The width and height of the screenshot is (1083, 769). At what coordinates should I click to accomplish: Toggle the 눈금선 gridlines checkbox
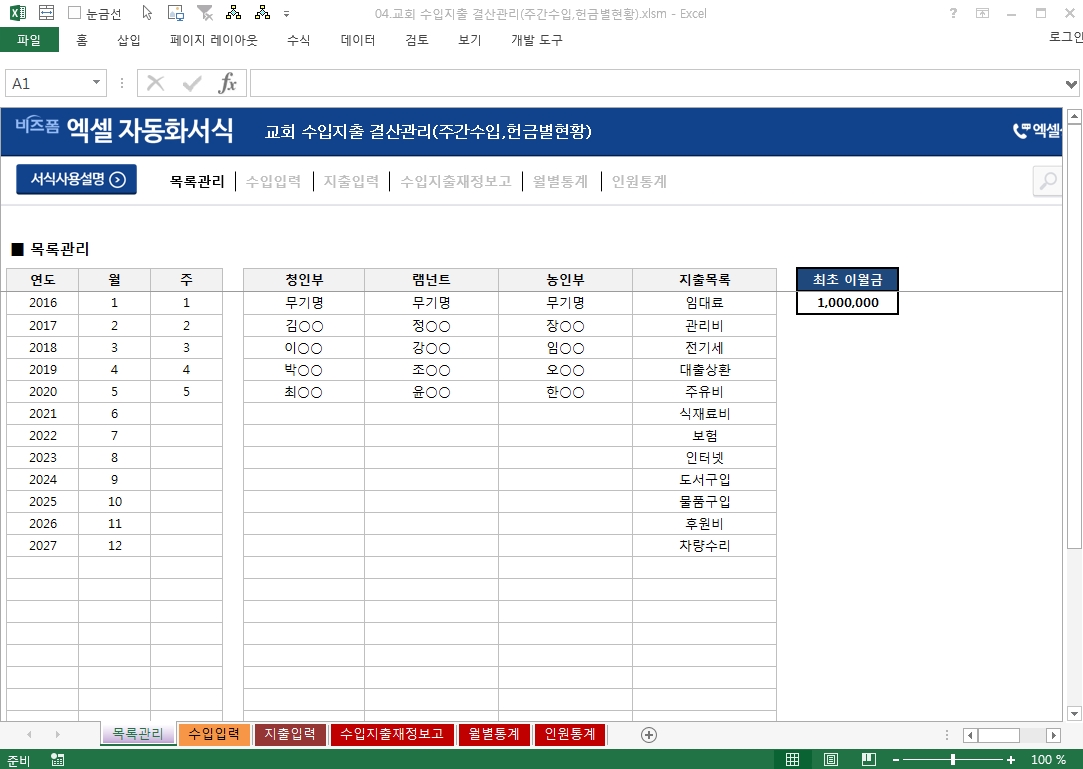point(75,14)
